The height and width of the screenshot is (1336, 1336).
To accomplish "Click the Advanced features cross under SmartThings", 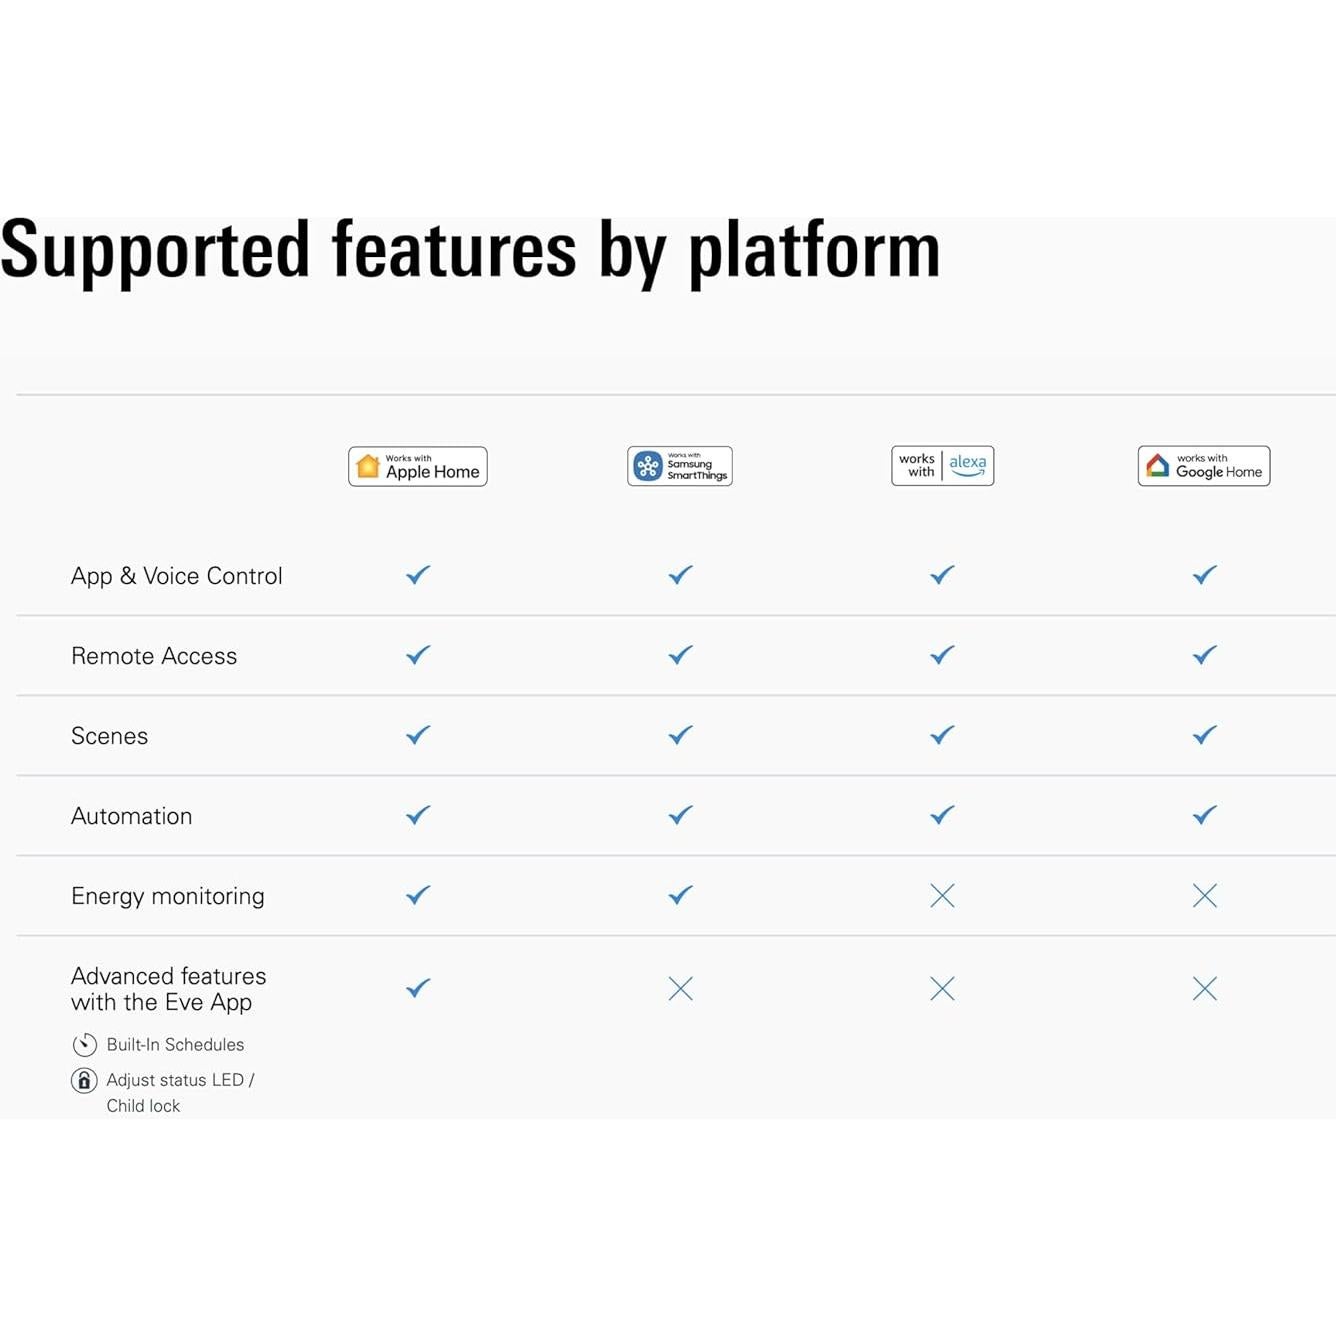I will (x=680, y=989).
